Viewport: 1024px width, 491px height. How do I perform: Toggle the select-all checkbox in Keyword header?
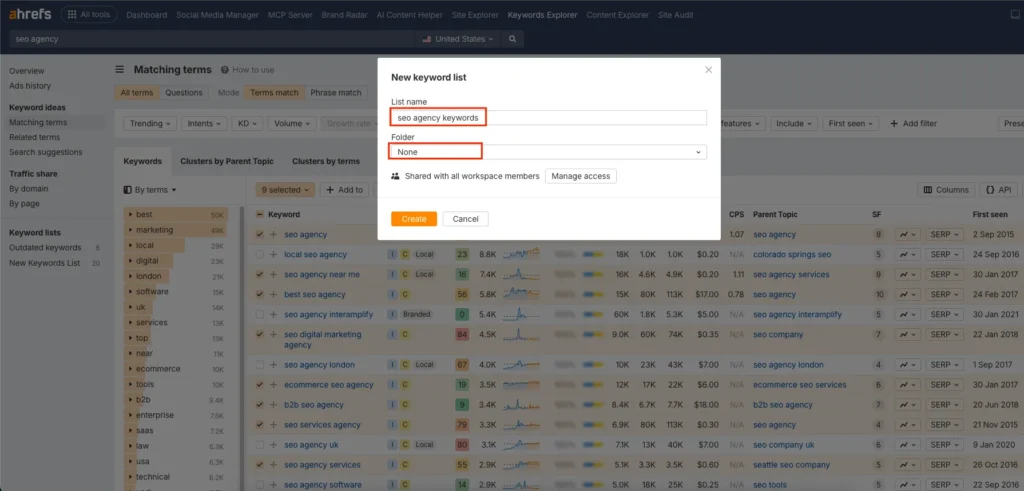pyautogui.click(x=260, y=214)
